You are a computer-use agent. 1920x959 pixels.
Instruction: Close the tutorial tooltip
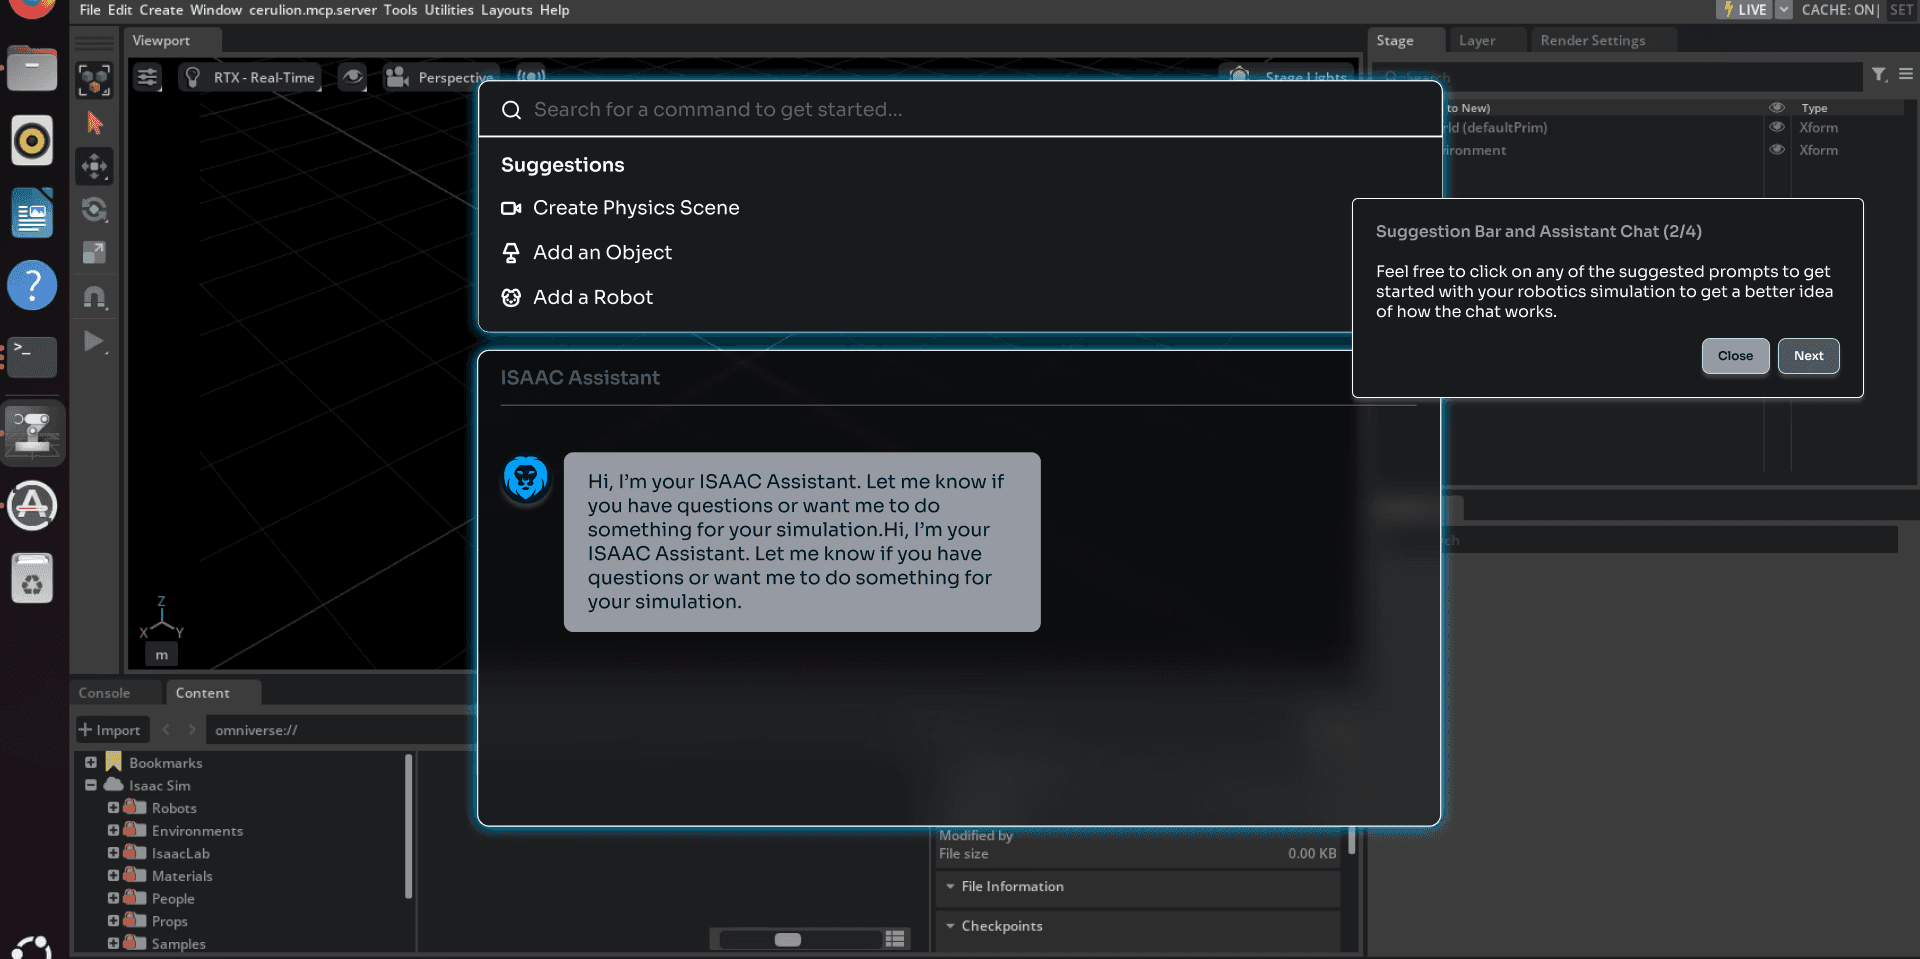(1735, 356)
